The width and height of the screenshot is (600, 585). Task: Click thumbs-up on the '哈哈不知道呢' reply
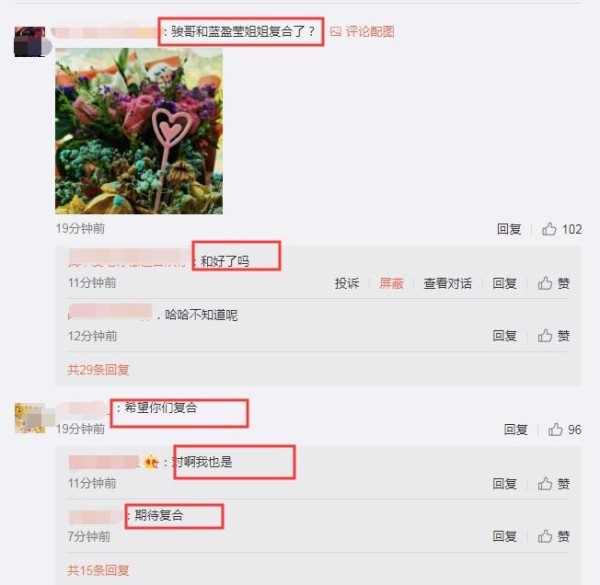pos(545,336)
